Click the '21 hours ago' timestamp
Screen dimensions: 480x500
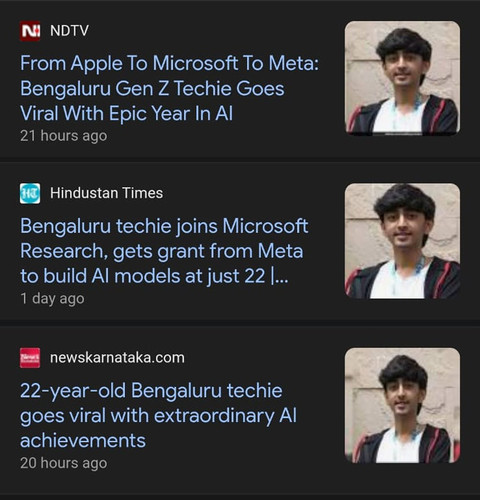63,136
